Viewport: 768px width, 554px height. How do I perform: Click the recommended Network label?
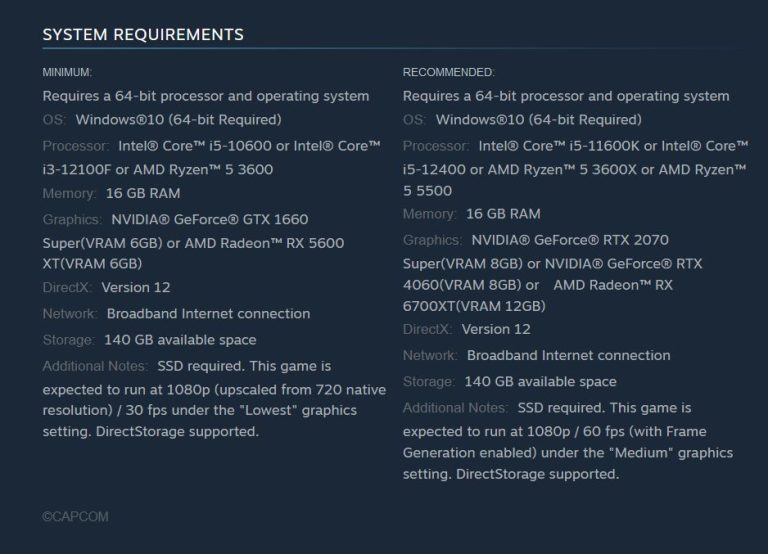[x=430, y=355]
